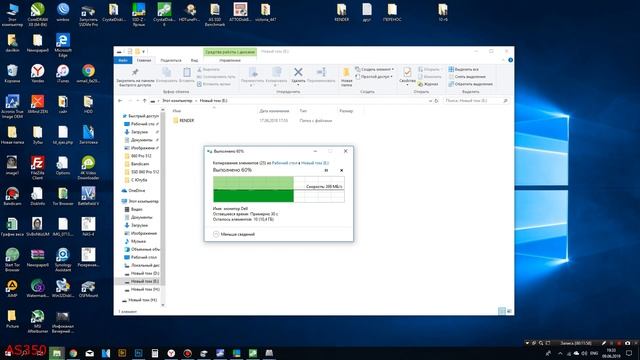This screenshot has width=640, height=360.
Task: Select the Yandex browser desktop icon
Action: pyautogui.click(x=38, y=73)
